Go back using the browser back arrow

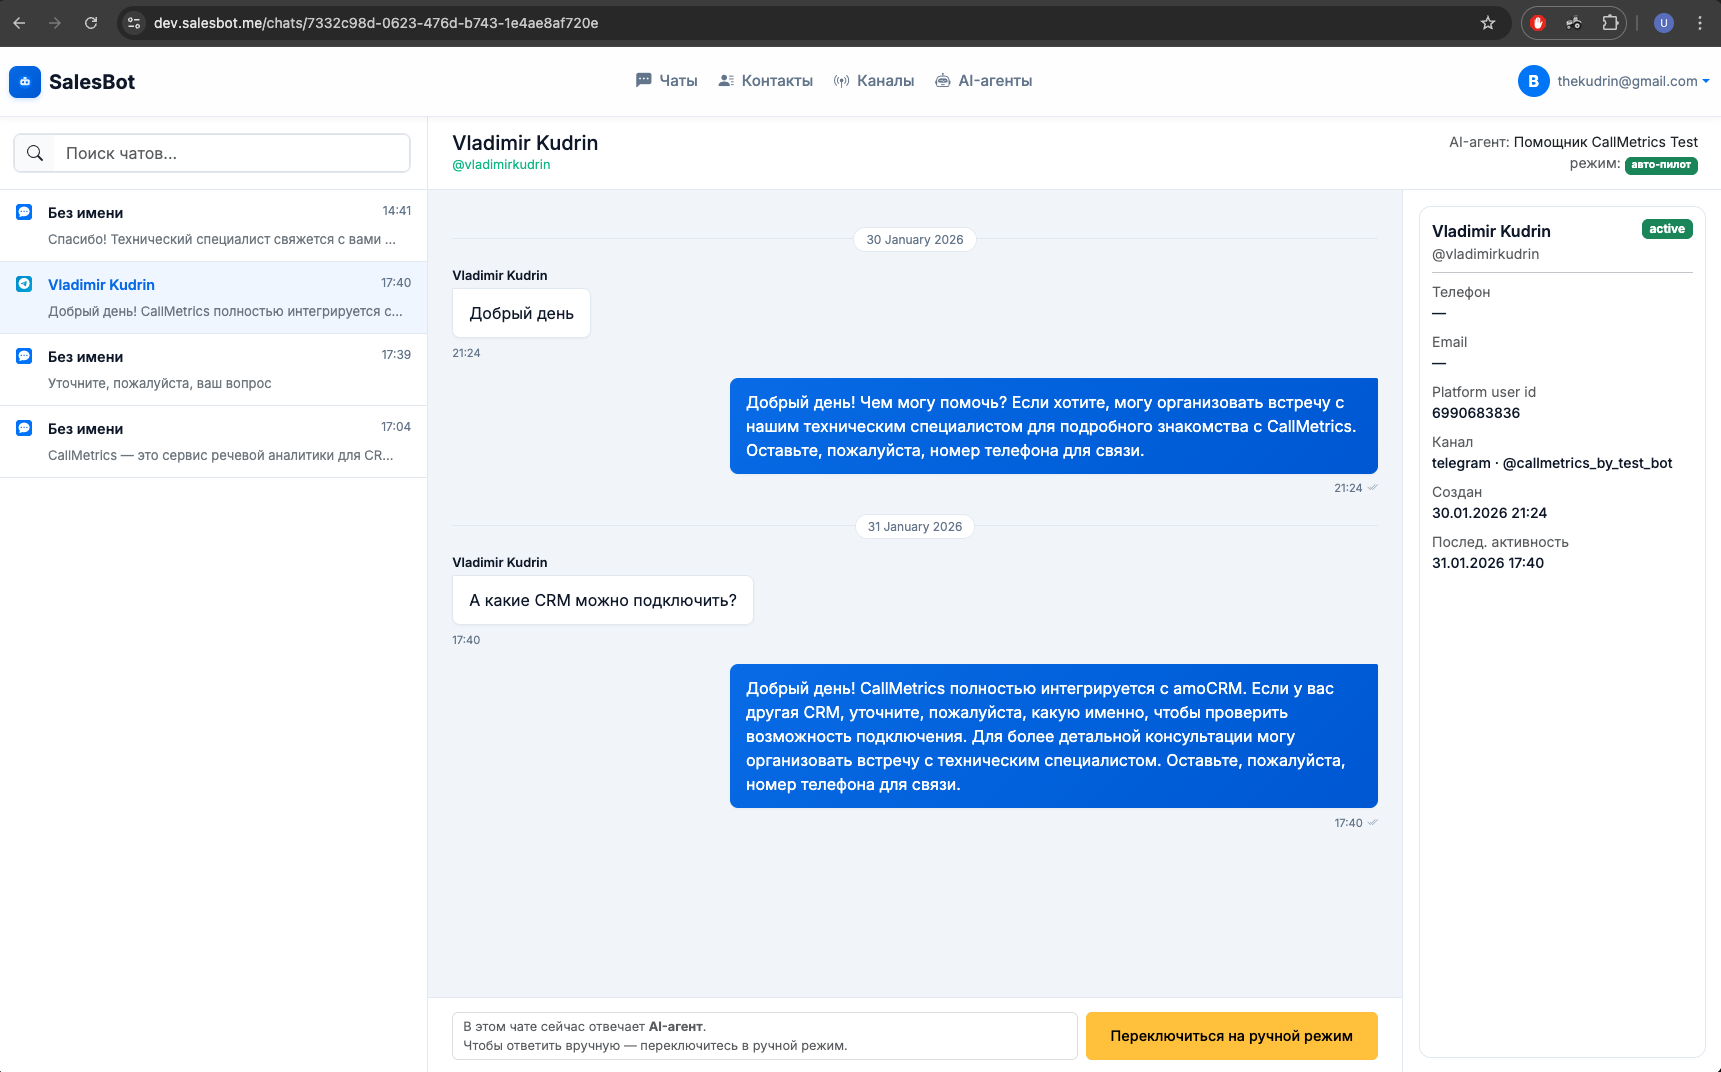19,23
